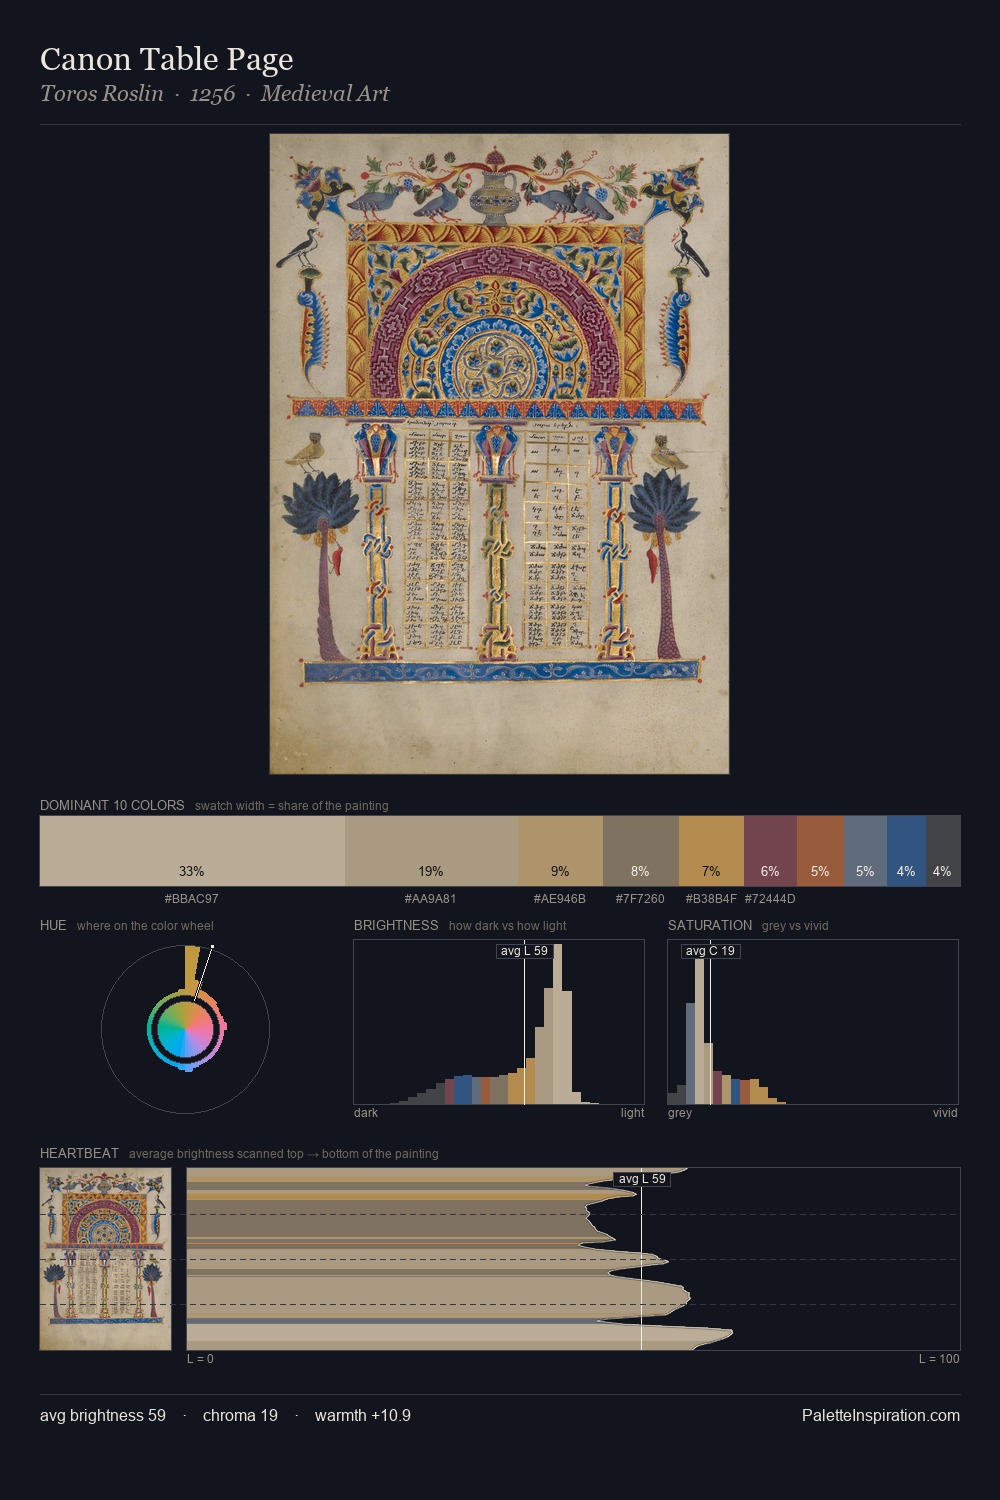1000x1500 pixels.
Task: Click the 'avg L 59' marker in heartbeat chart
Action: point(642,1179)
